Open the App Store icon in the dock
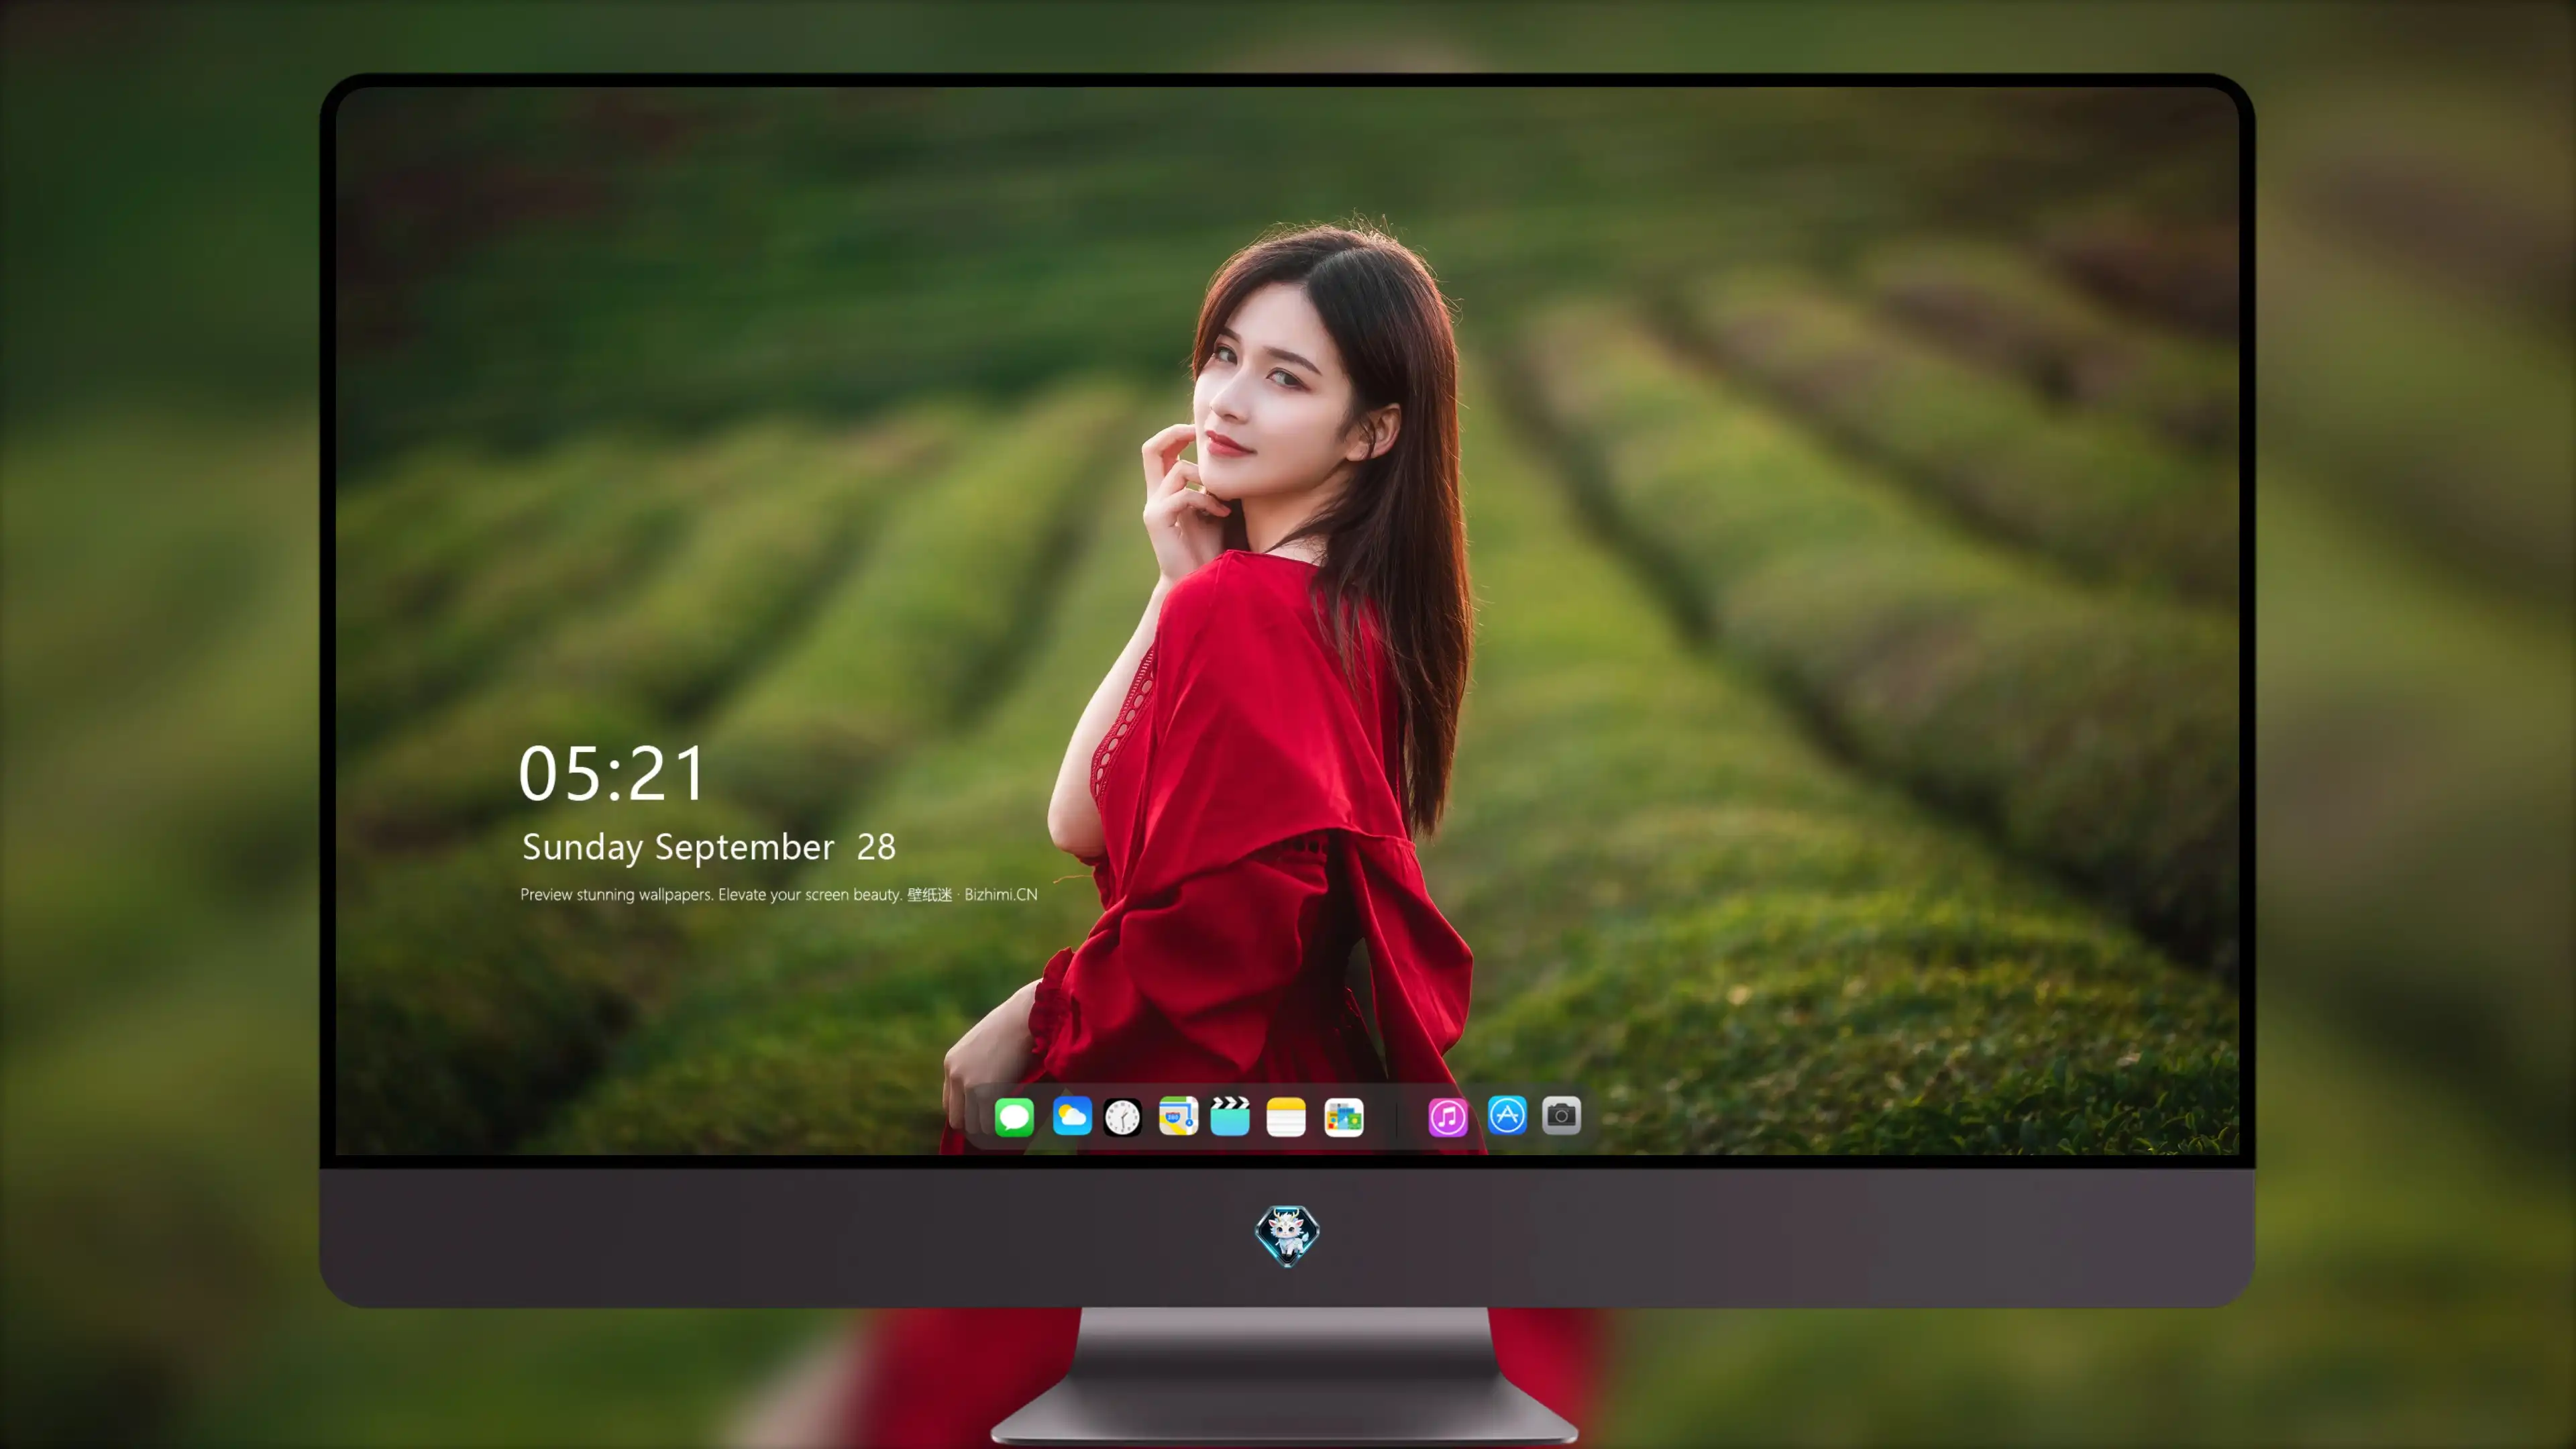The width and height of the screenshot is (2576, 1449). pos(1507,1115)
